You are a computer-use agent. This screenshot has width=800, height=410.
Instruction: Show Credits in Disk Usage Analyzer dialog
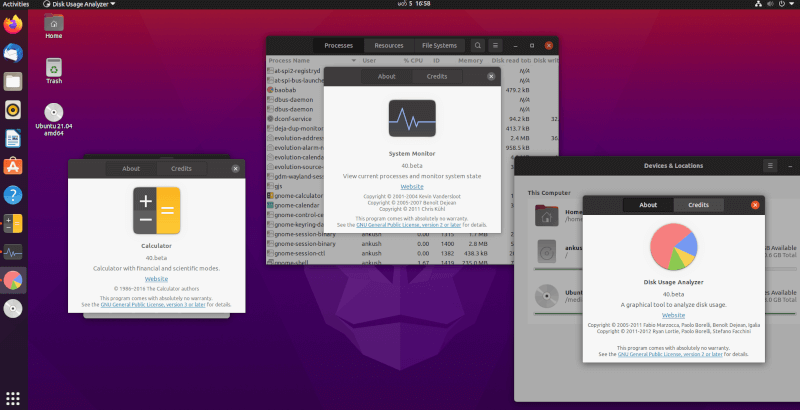[x=698, y=205]
